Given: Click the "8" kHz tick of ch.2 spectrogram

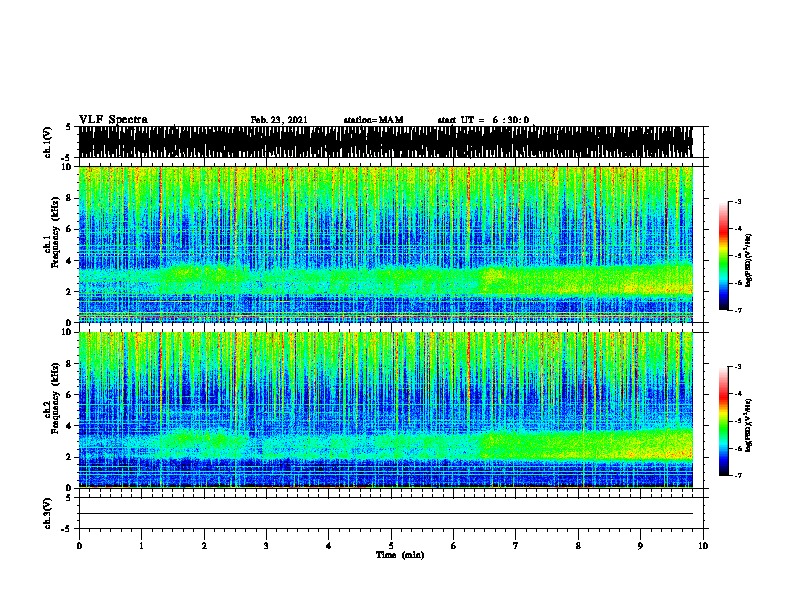Looking at the screenshot, I should pos(70,364).
